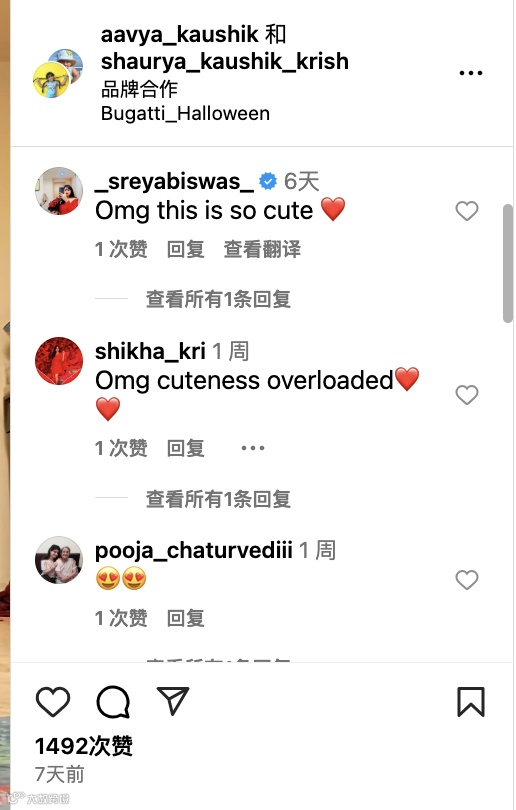The image size is (516, 810).
Task: Like pooja_chaturvediii comment heart
Action: click(466, 580)
